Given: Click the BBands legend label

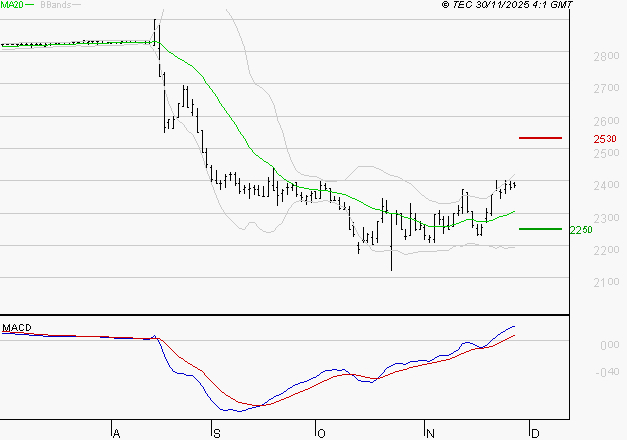Looking at the screenshot, I should [54, 5].
